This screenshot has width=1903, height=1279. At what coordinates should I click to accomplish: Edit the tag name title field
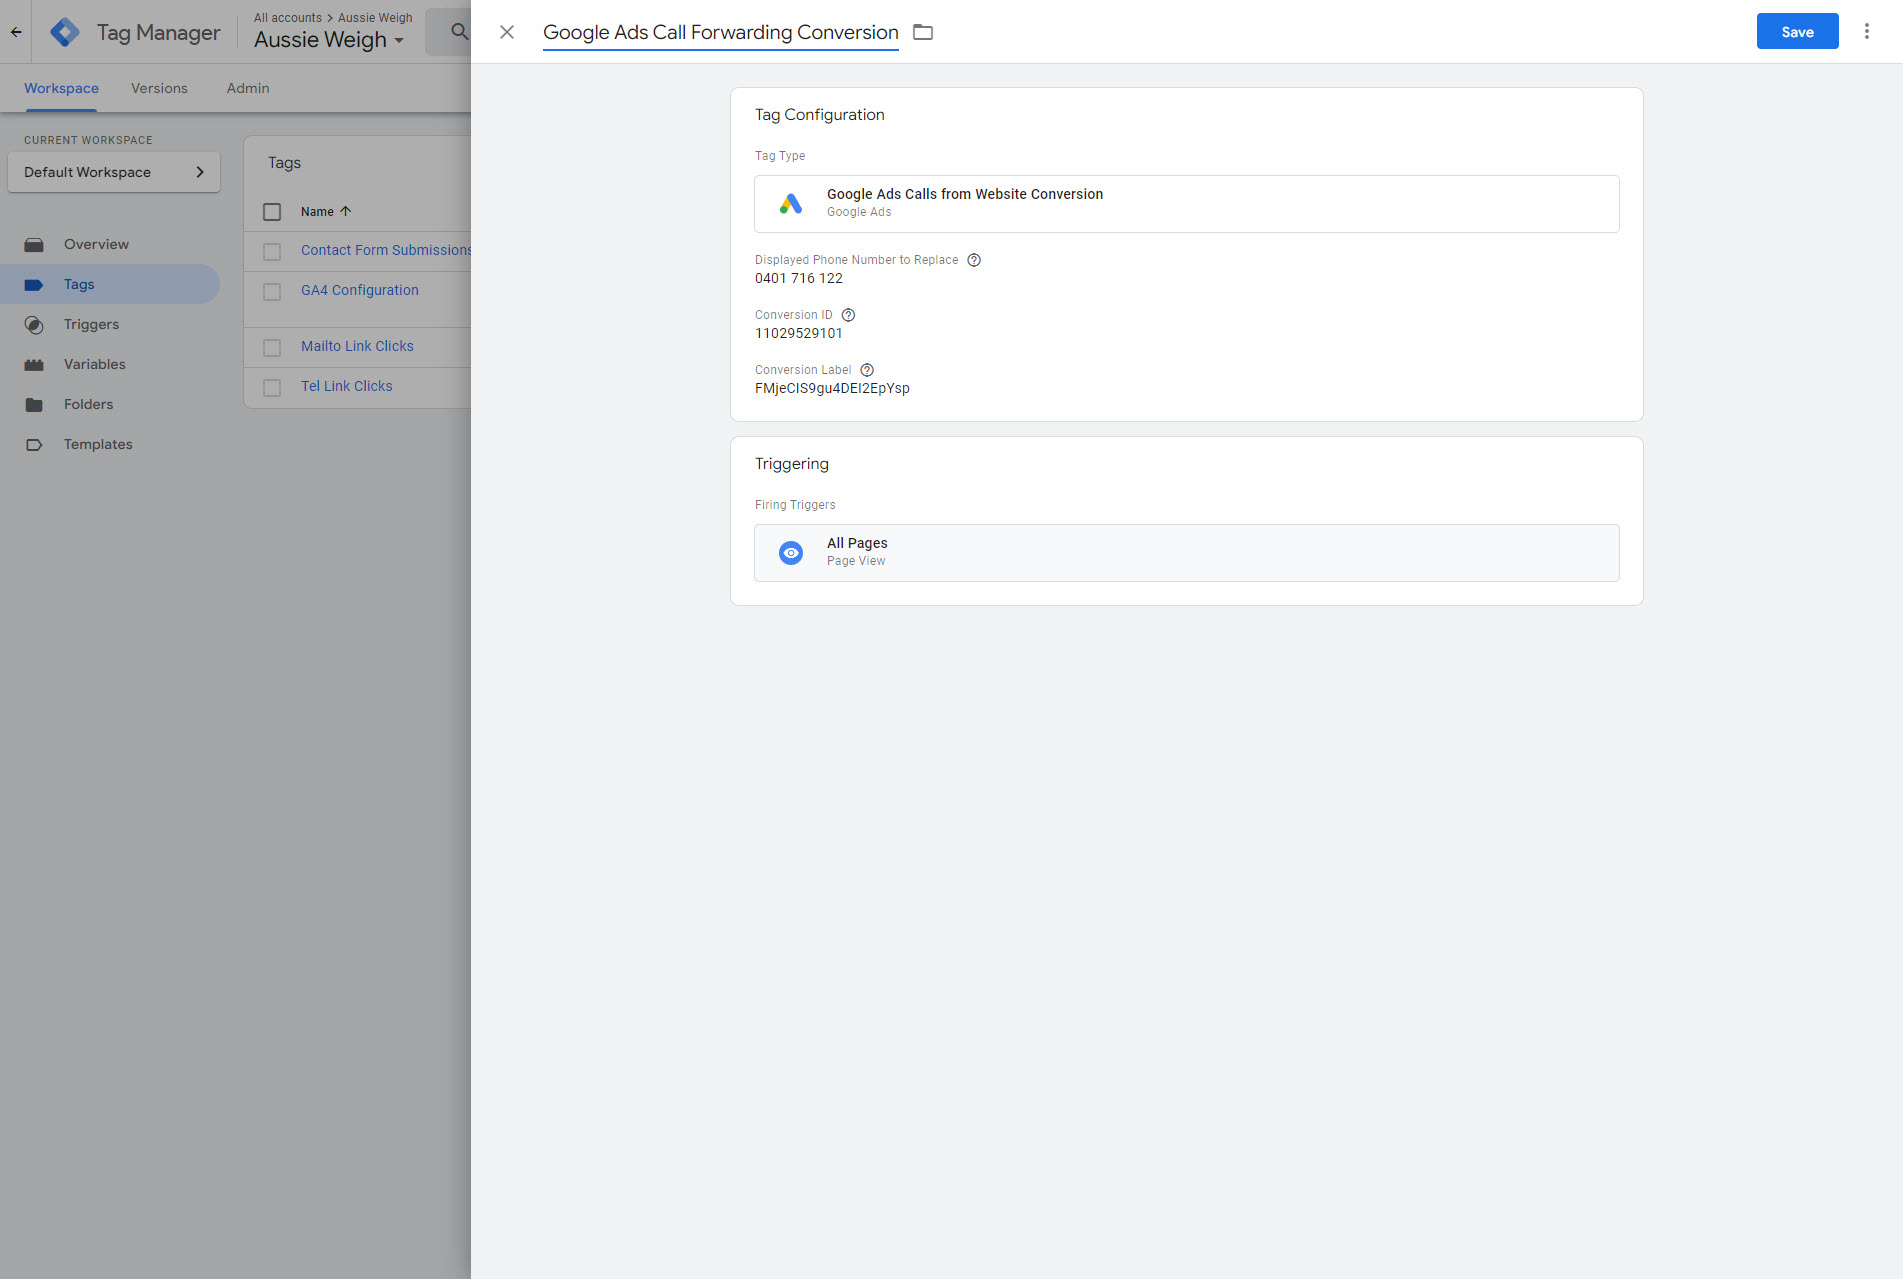pos(720,32)
